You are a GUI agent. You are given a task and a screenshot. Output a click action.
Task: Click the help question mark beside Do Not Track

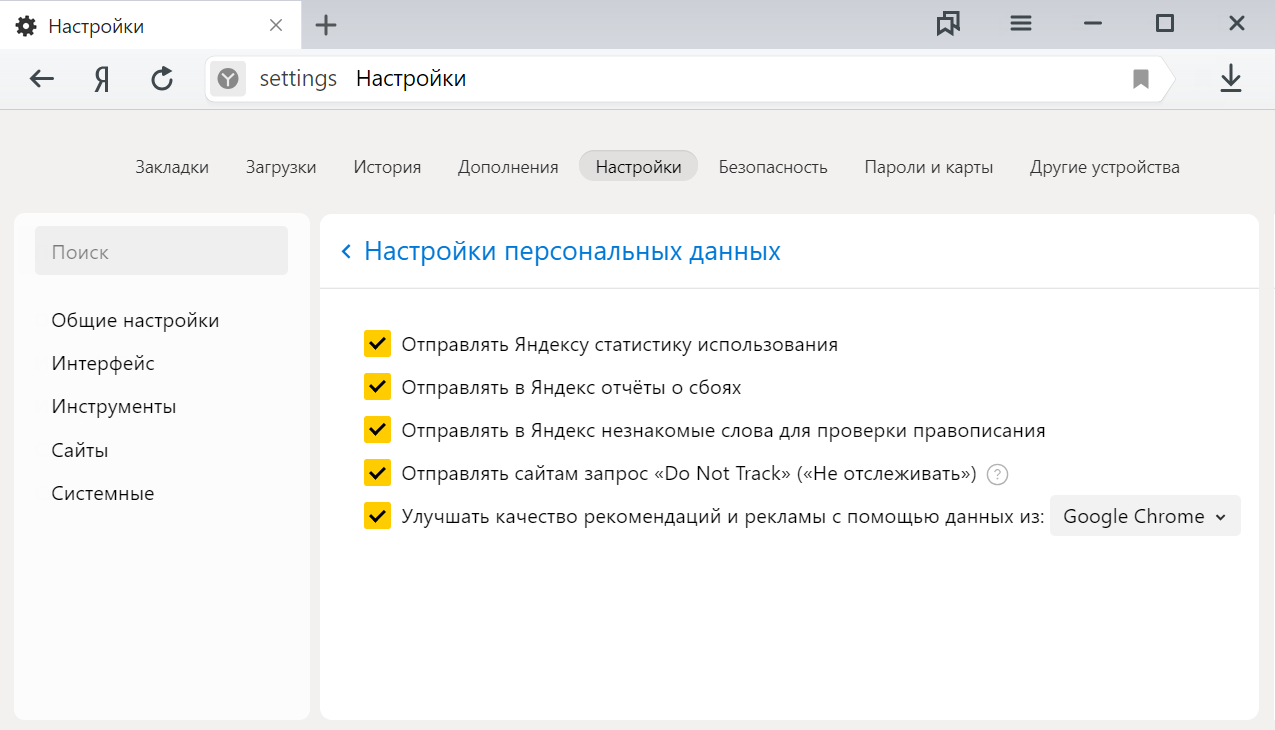tap(997, 474)
